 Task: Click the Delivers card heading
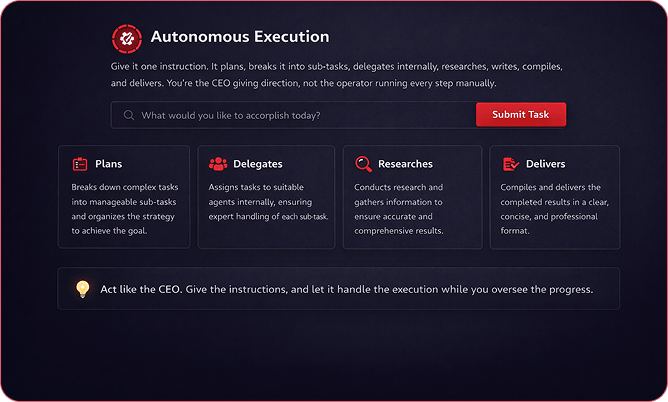point(545,164)
